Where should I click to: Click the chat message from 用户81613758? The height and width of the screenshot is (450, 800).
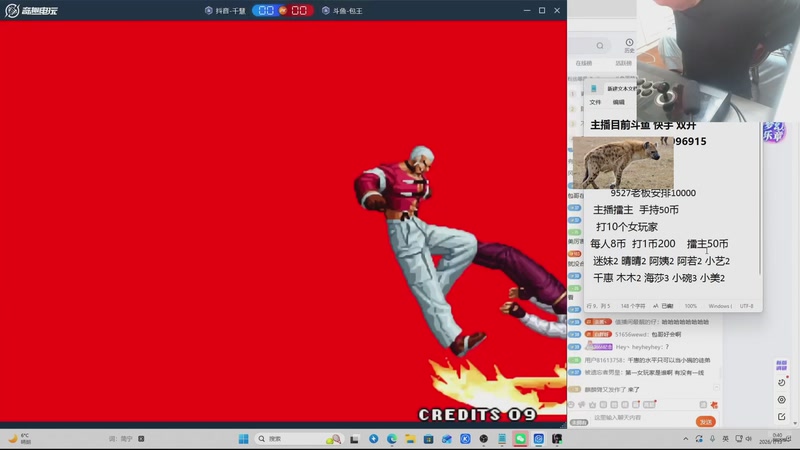[647, 360]
